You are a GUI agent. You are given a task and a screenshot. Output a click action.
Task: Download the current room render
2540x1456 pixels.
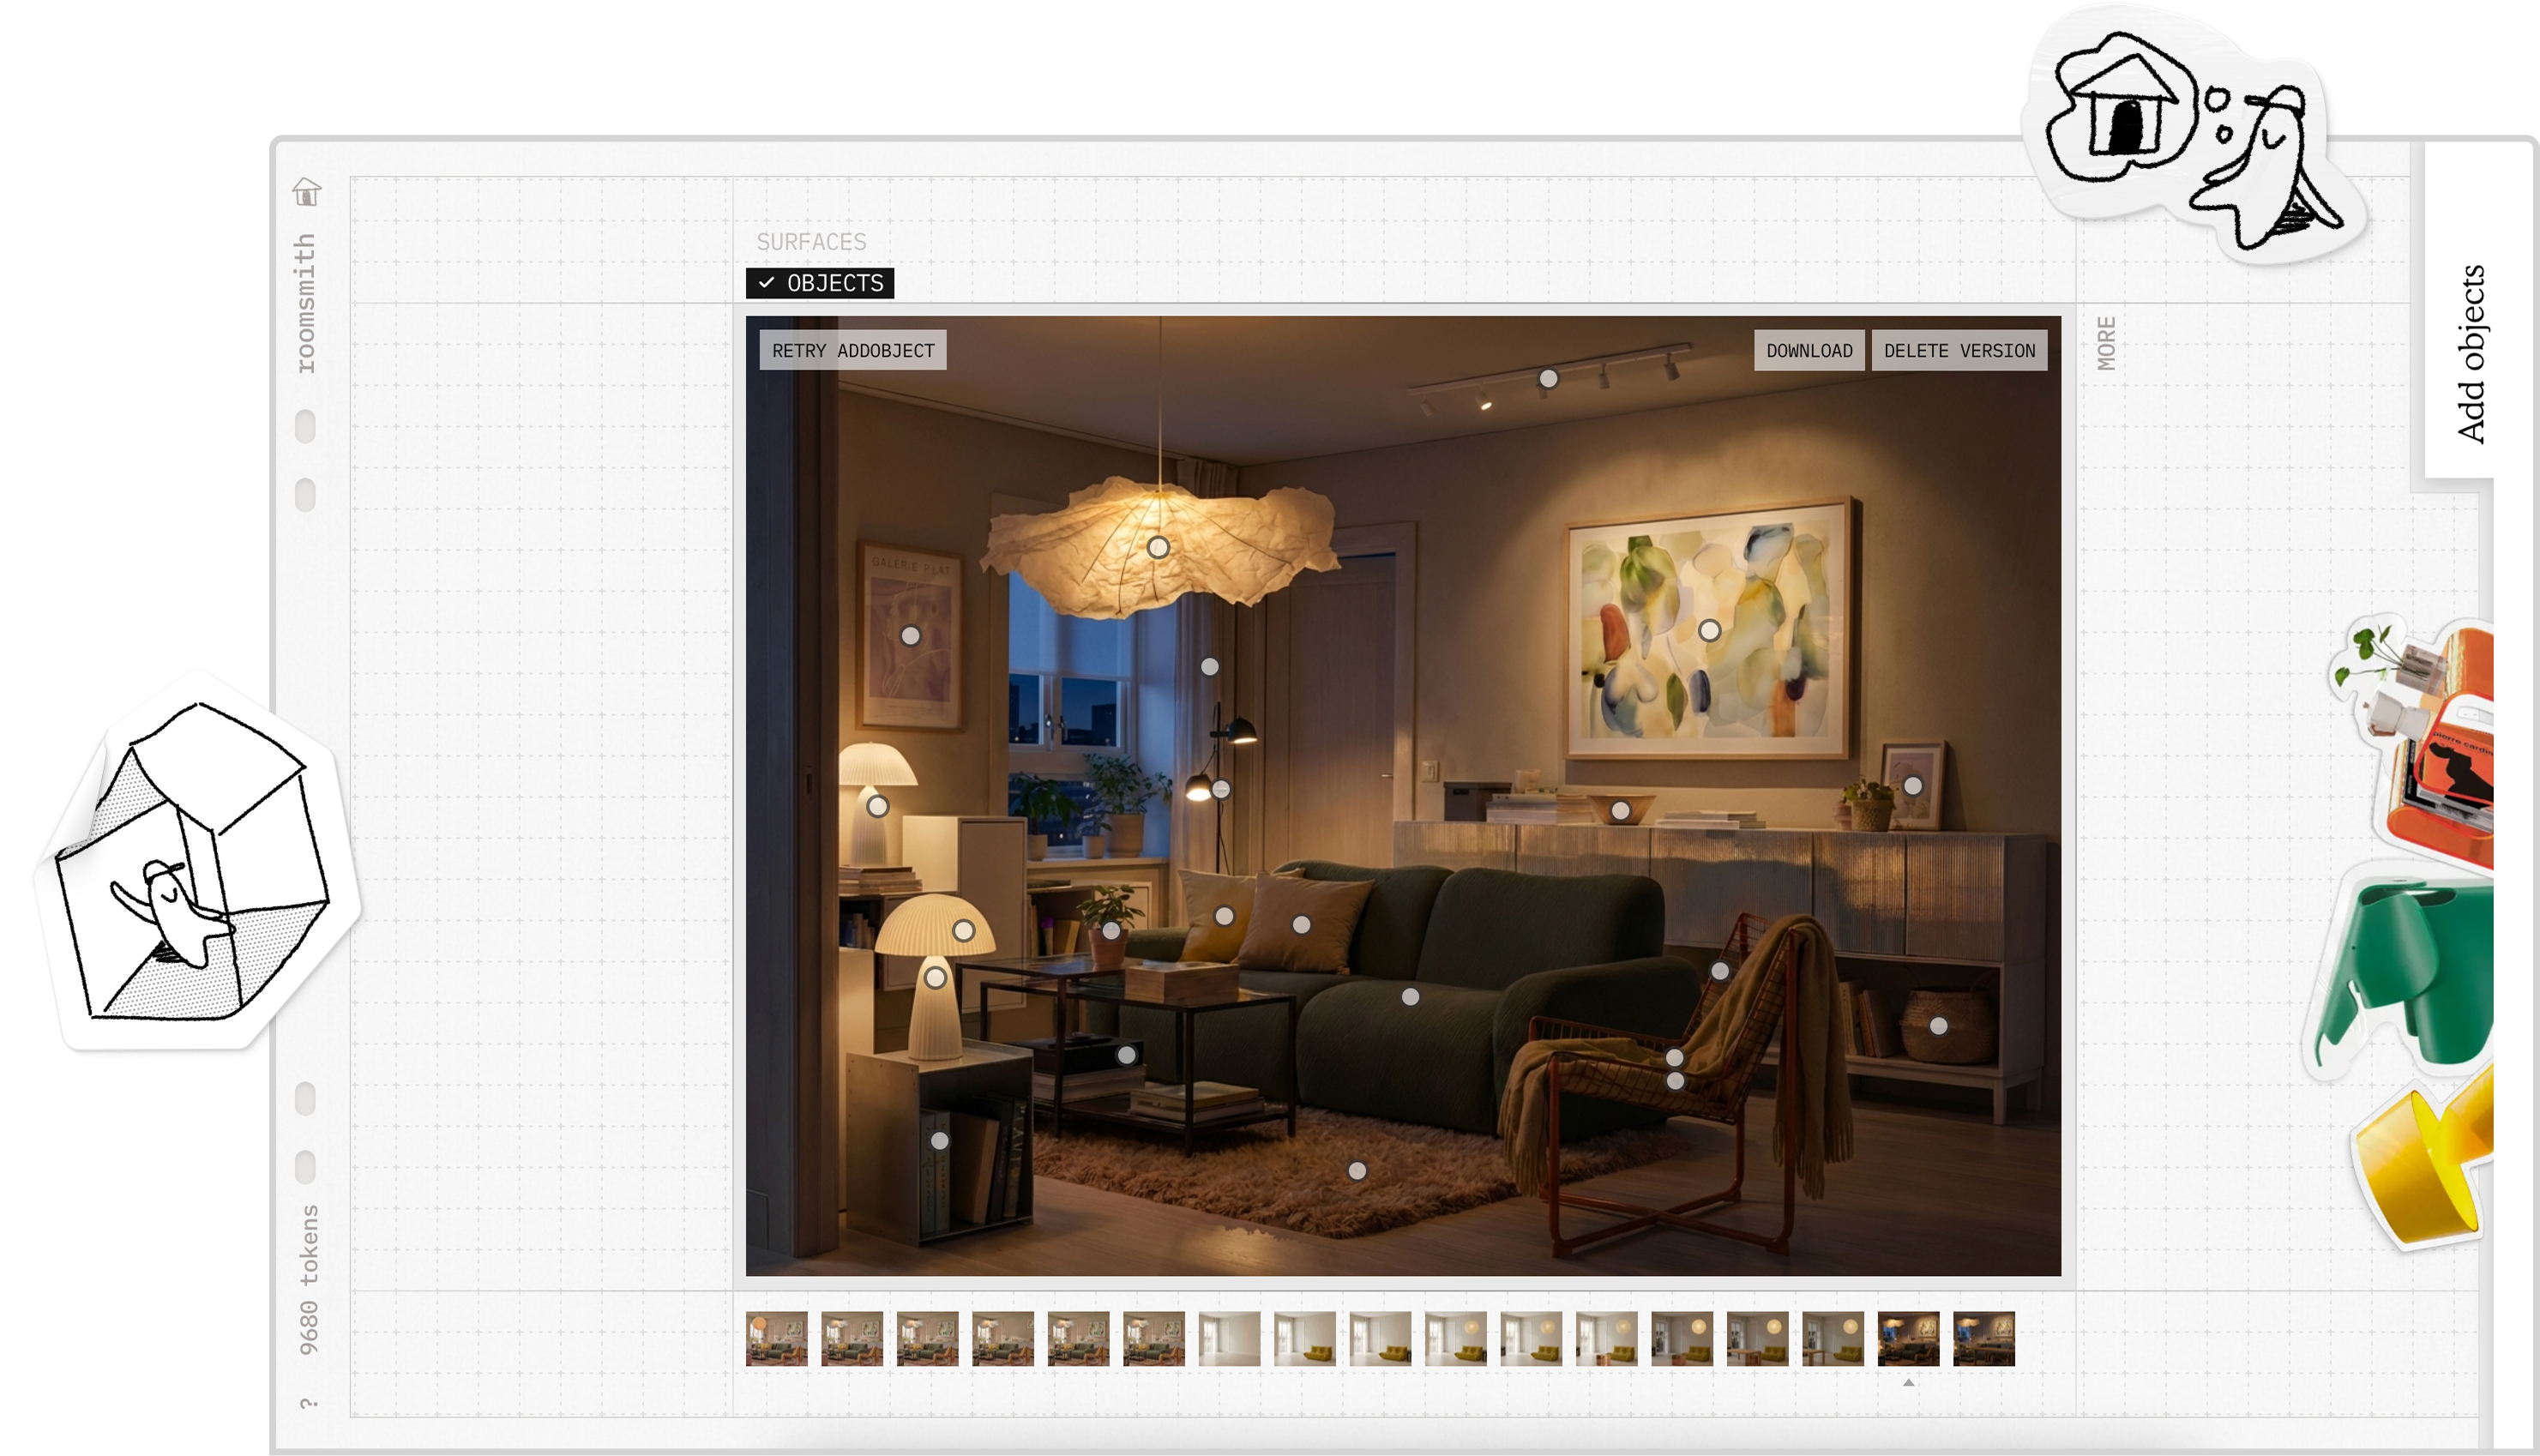pos(1809,350)
